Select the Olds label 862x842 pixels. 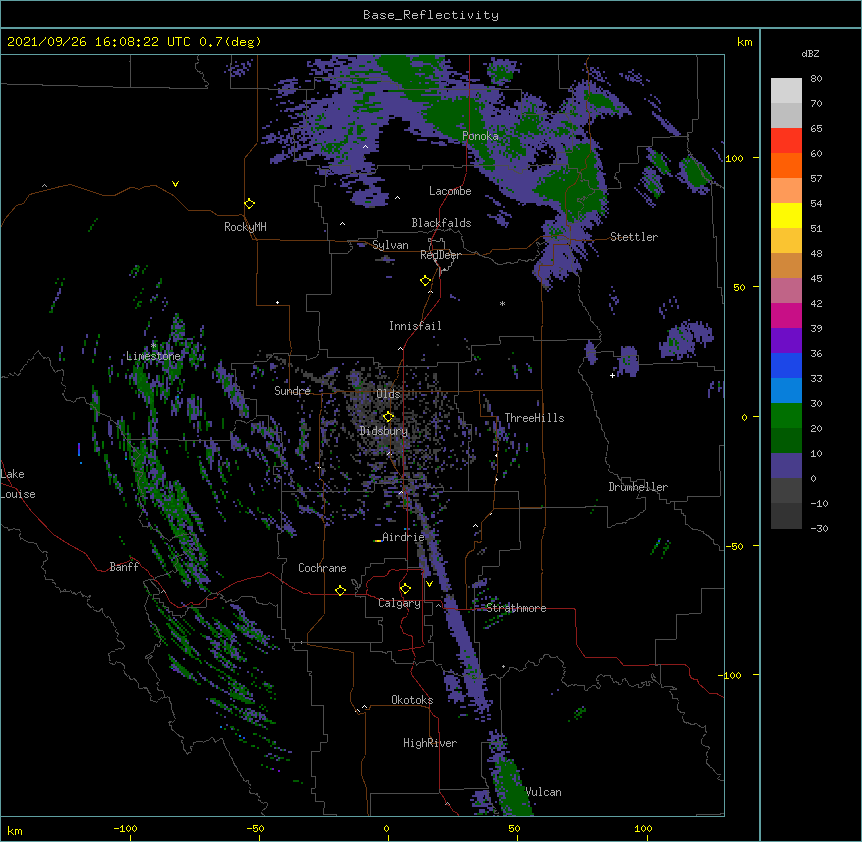pos(388,394)
